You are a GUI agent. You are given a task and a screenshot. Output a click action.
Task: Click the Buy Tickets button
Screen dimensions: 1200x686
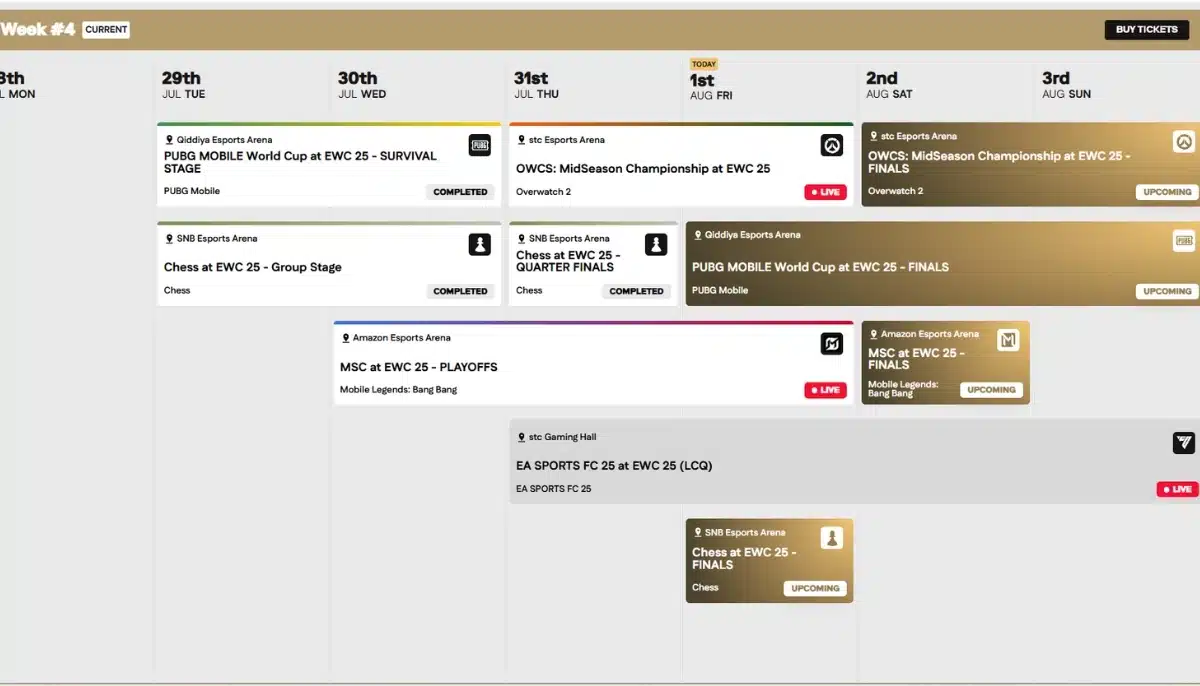click(x=1147, y=30)
